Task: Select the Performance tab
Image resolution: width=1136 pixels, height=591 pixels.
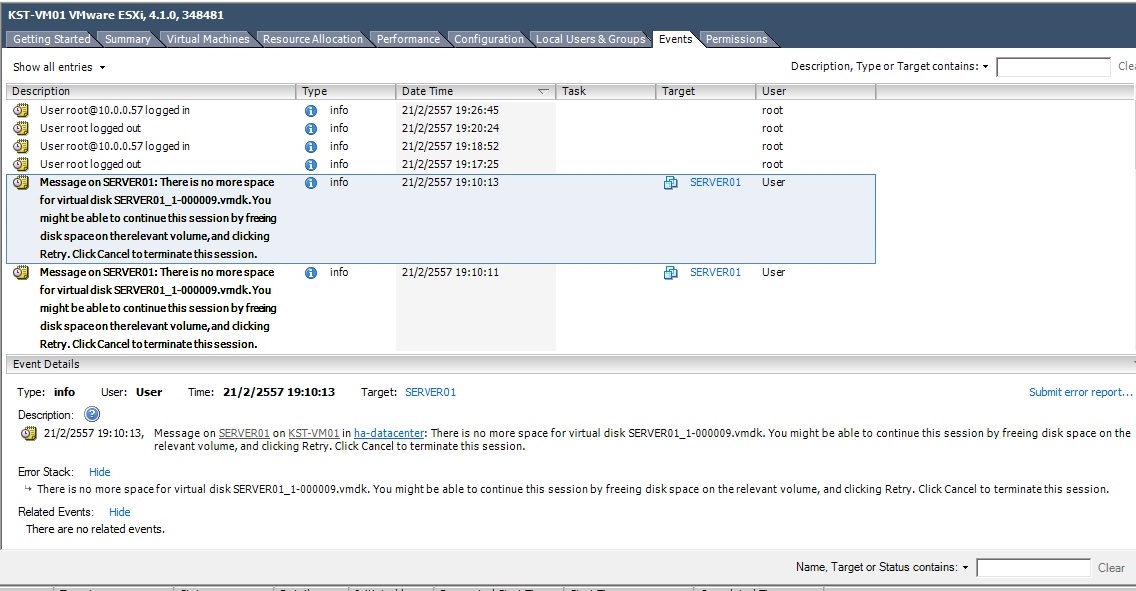Action: click(408, 39)
